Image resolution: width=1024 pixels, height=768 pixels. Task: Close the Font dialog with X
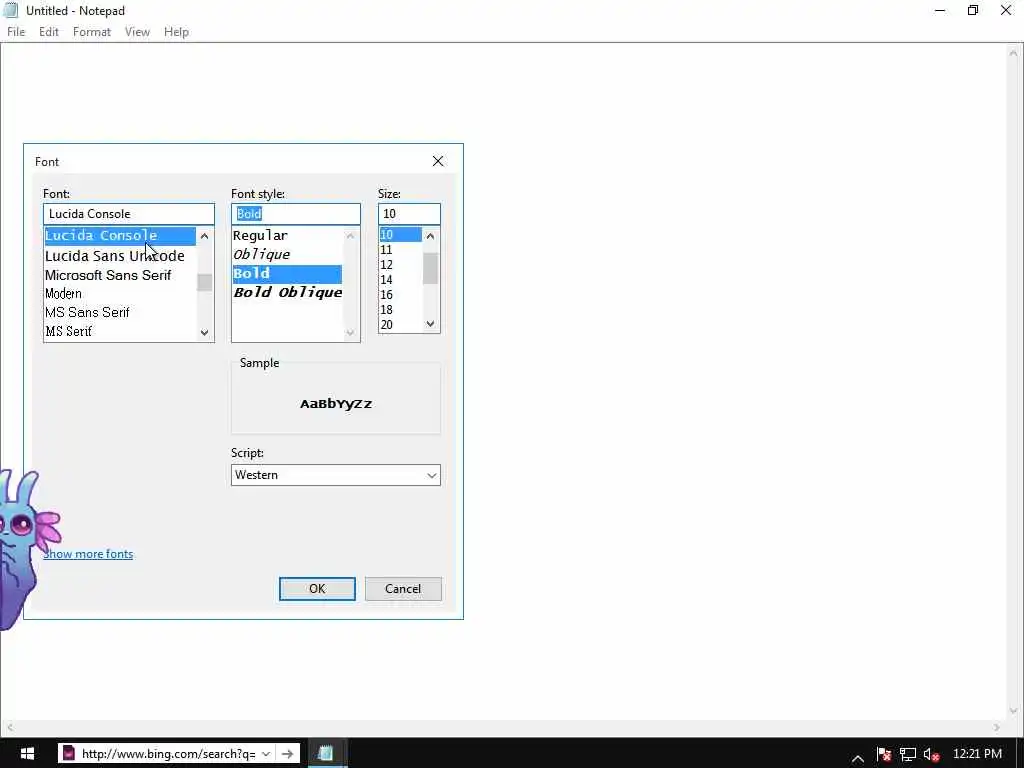click(x=438, y=161)
